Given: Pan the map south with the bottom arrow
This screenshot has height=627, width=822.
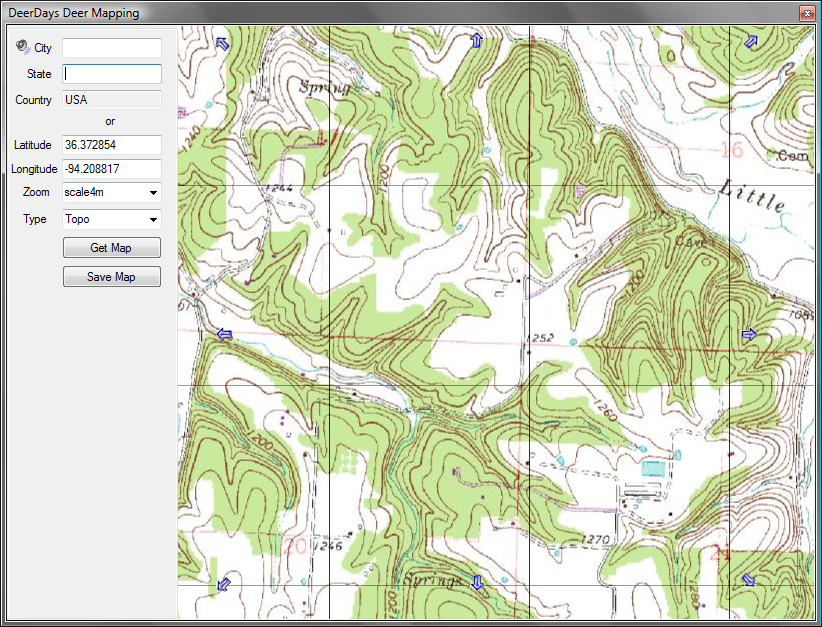Looking at the screenshot, I should pos(477,583).
